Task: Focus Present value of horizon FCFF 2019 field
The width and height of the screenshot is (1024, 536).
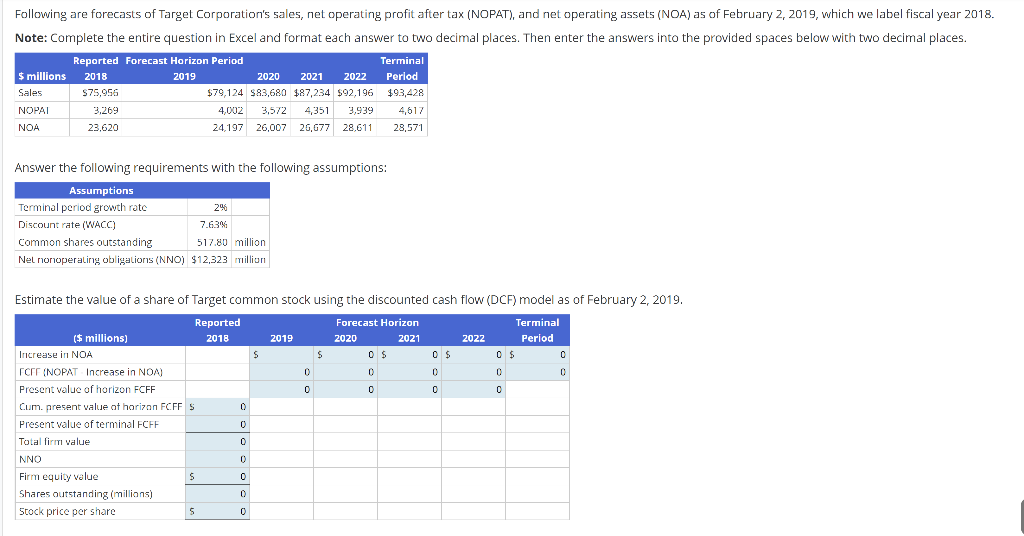Action: pyautogui.click(x=281, y=390)
